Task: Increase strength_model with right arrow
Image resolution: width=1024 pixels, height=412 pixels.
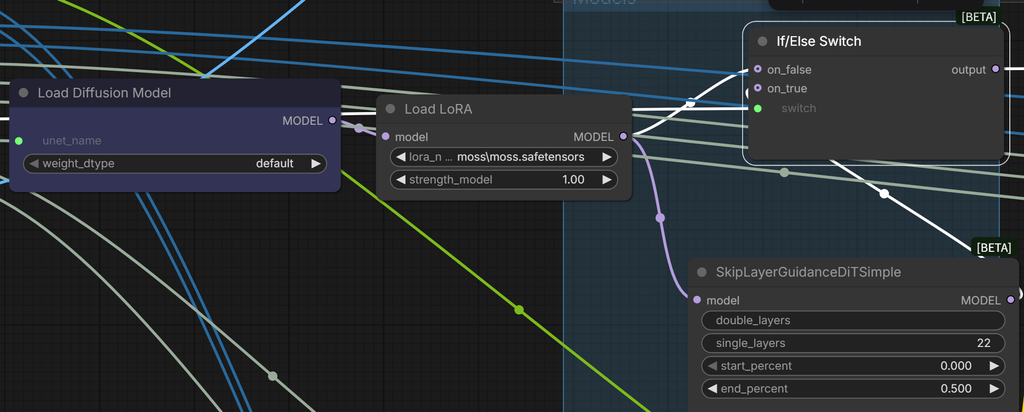Action: click(x=607, y=180)
